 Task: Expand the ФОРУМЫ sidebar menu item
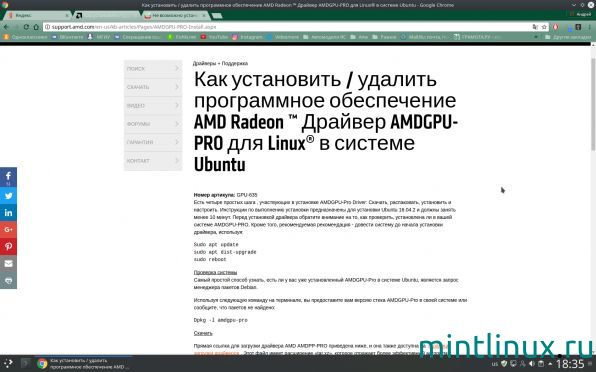pyautogui.click(x=153, y=124)
